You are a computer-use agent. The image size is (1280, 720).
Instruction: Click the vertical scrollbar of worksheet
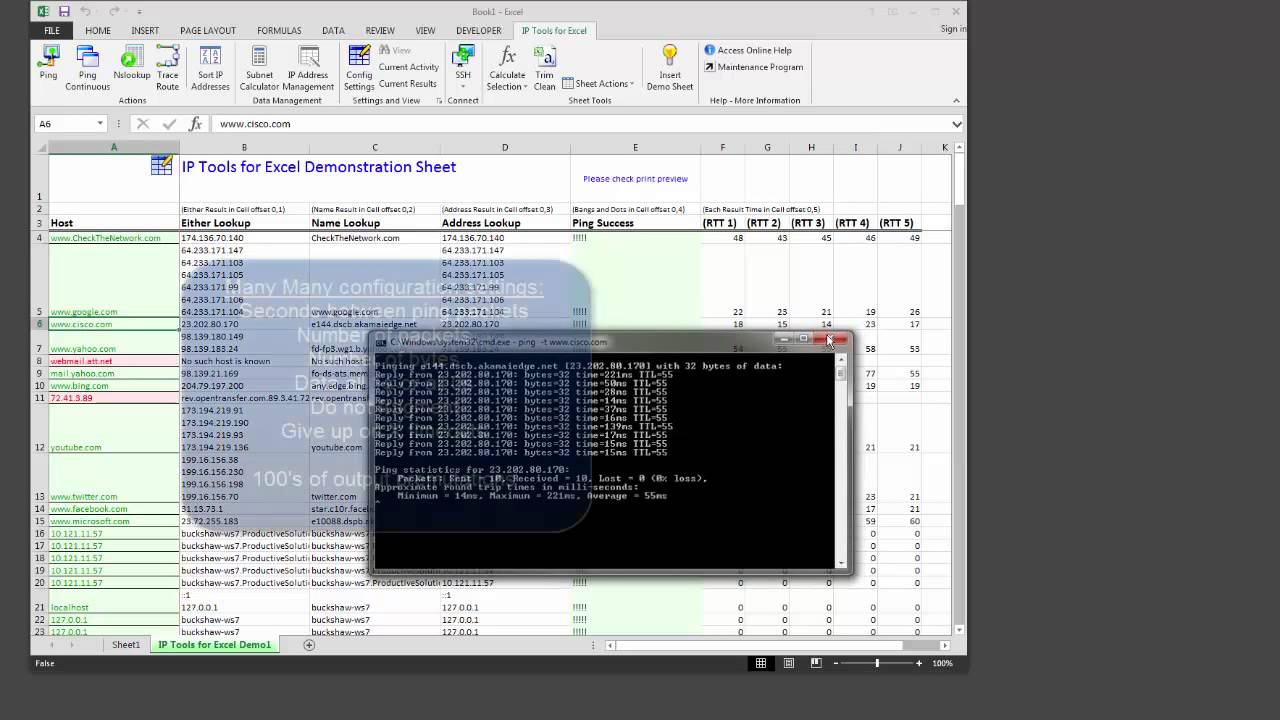click(958, 390)
